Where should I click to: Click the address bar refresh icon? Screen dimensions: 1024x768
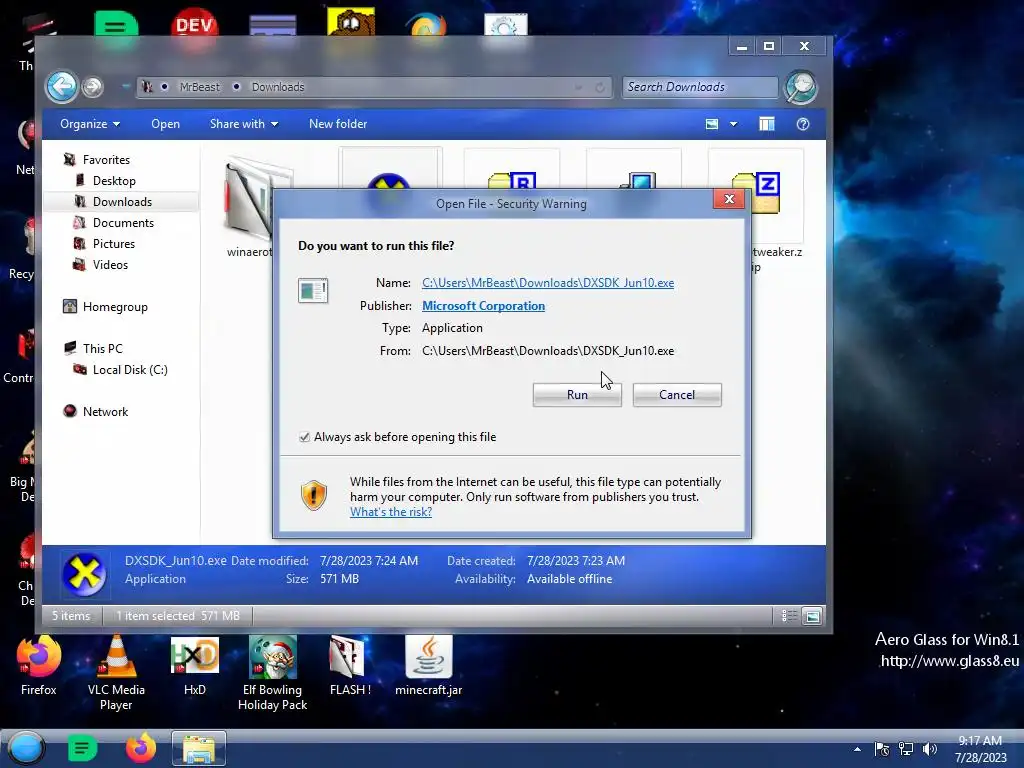point(600,87)
